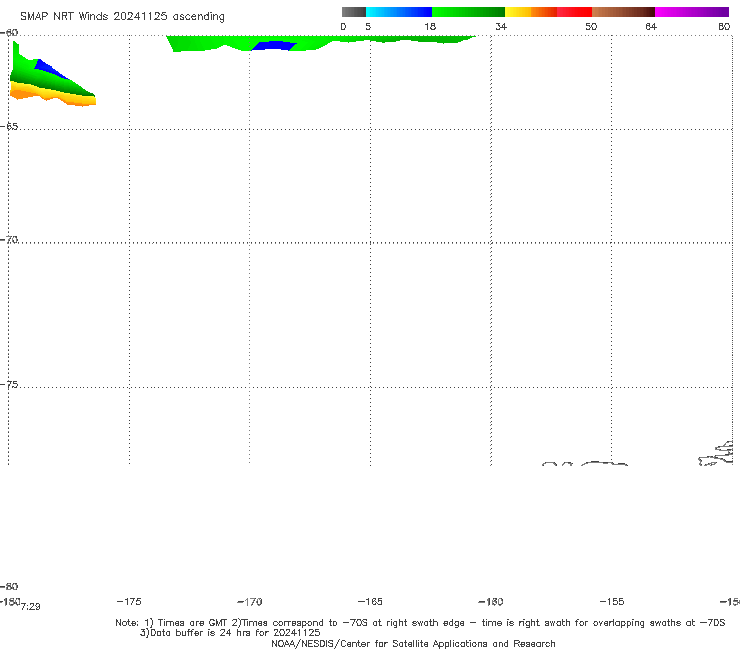Viewport: 740px width, 650px height.
Task: Click the color bar label '64'
Action: [x=651, y=27]
